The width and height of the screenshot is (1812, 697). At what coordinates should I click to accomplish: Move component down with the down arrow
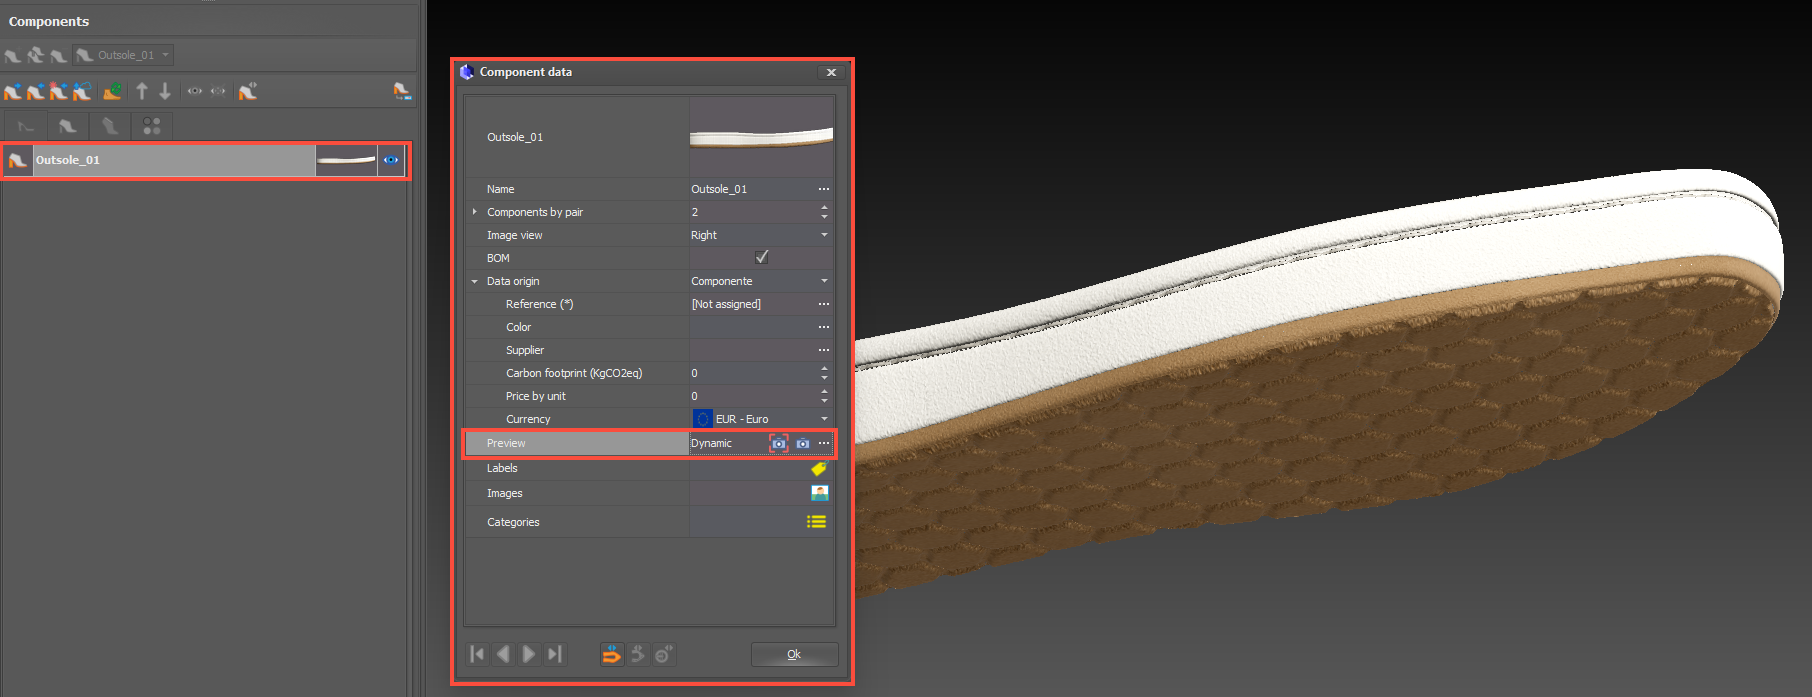[x=165, y=92]
